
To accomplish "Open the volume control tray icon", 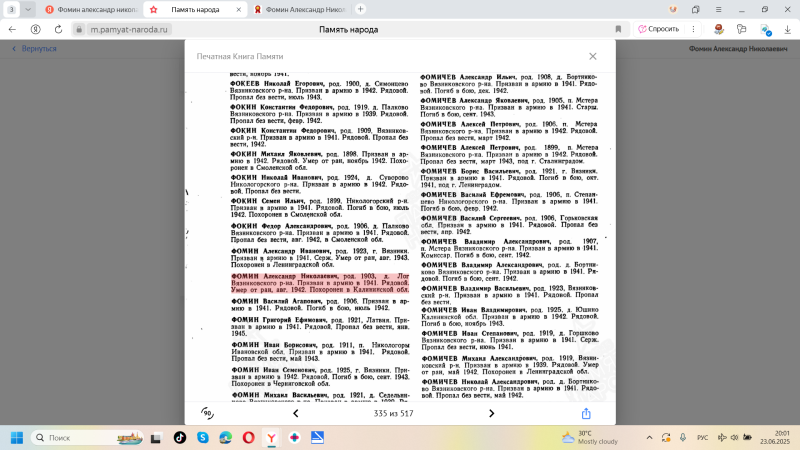I will [x=734, y=438].
